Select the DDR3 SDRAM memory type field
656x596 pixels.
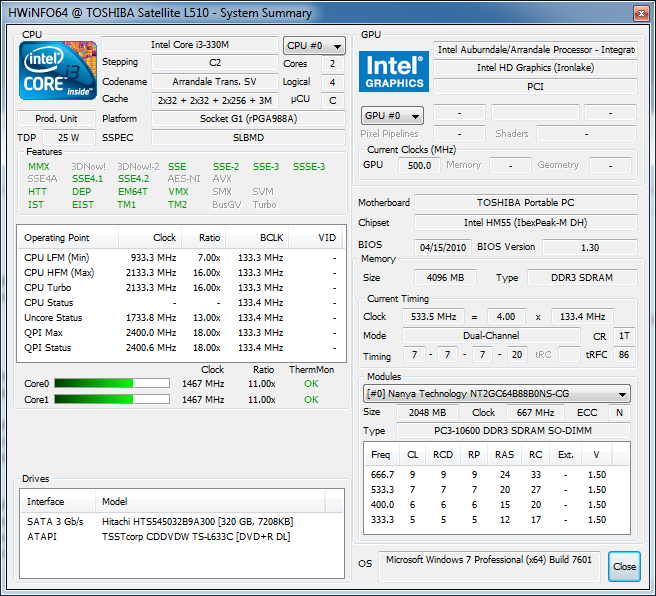[582, 278]
